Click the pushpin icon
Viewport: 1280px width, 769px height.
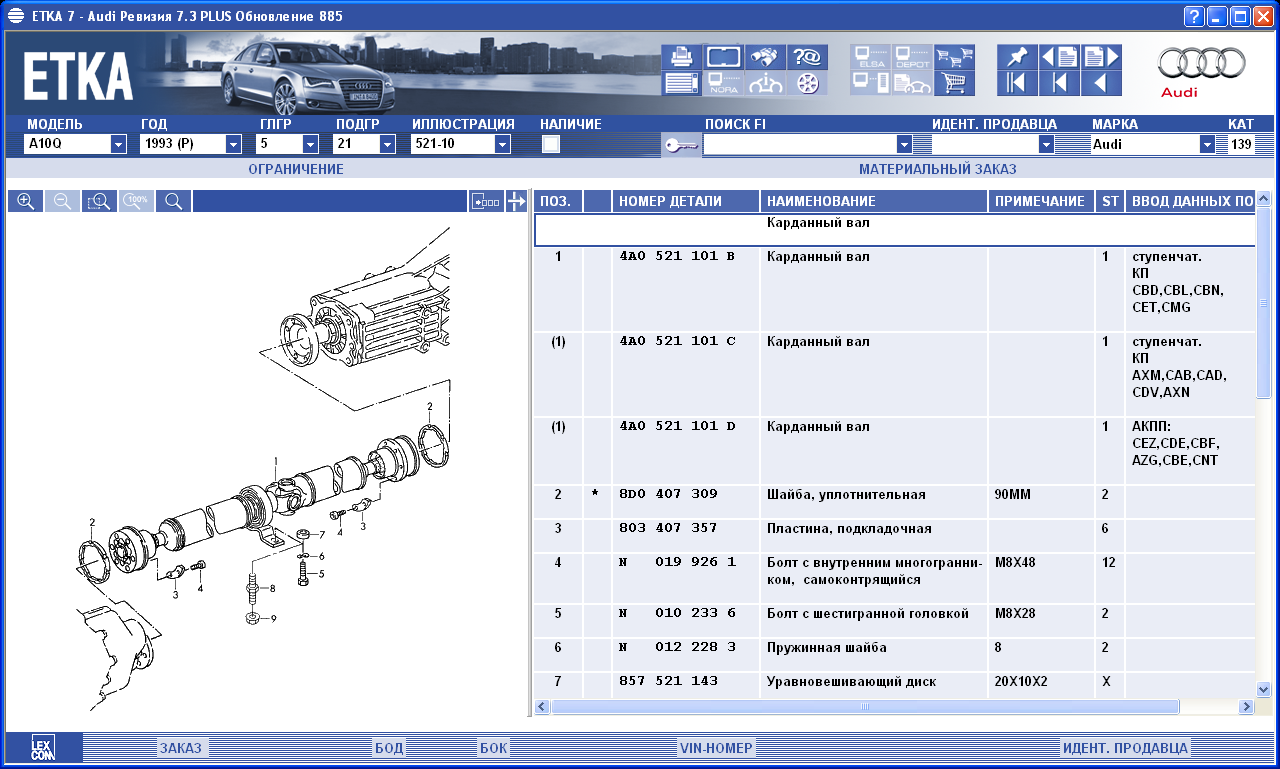(1017, 57)
